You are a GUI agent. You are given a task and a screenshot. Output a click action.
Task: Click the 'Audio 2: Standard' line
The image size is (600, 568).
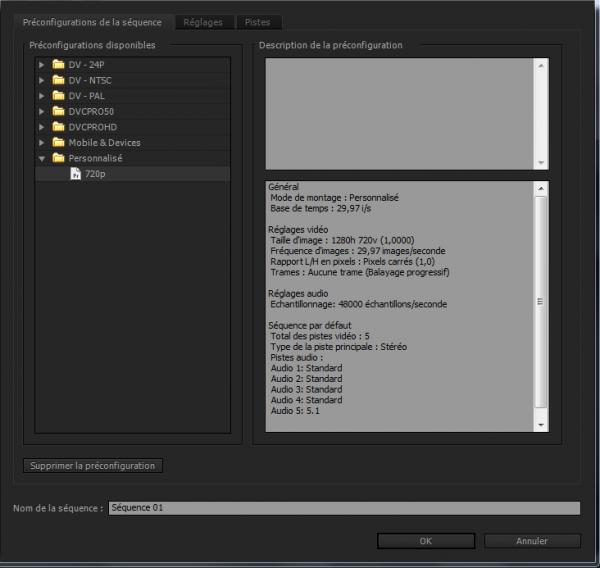(x=307, y=379)
